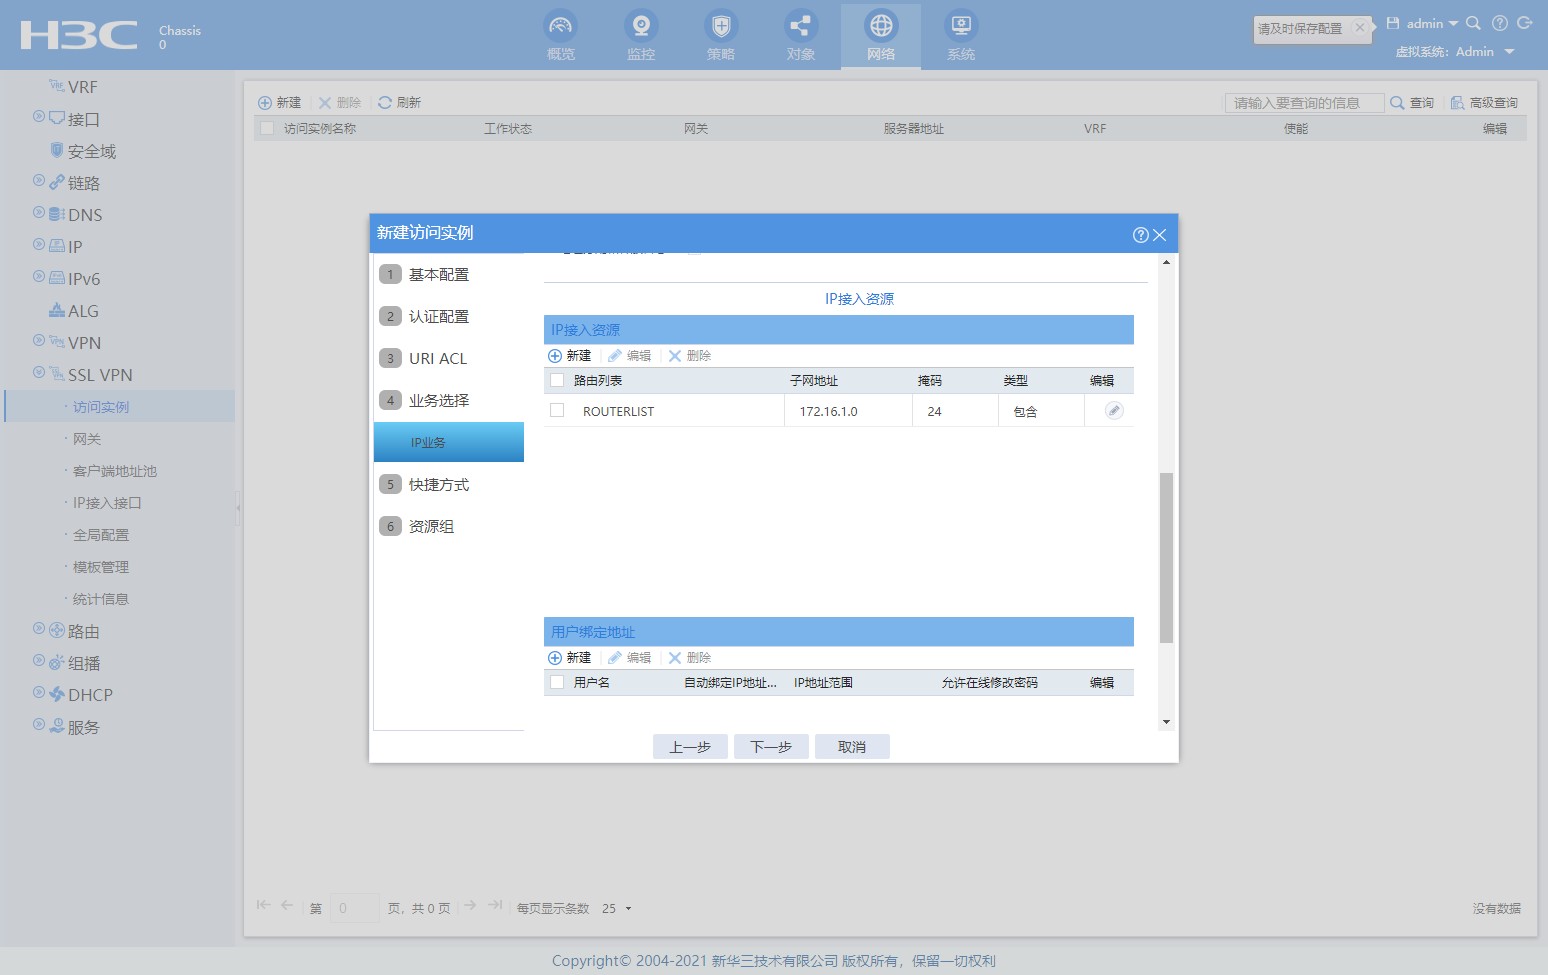Open IP接入接口 under SSL VPN

click(x=107, y=503)
